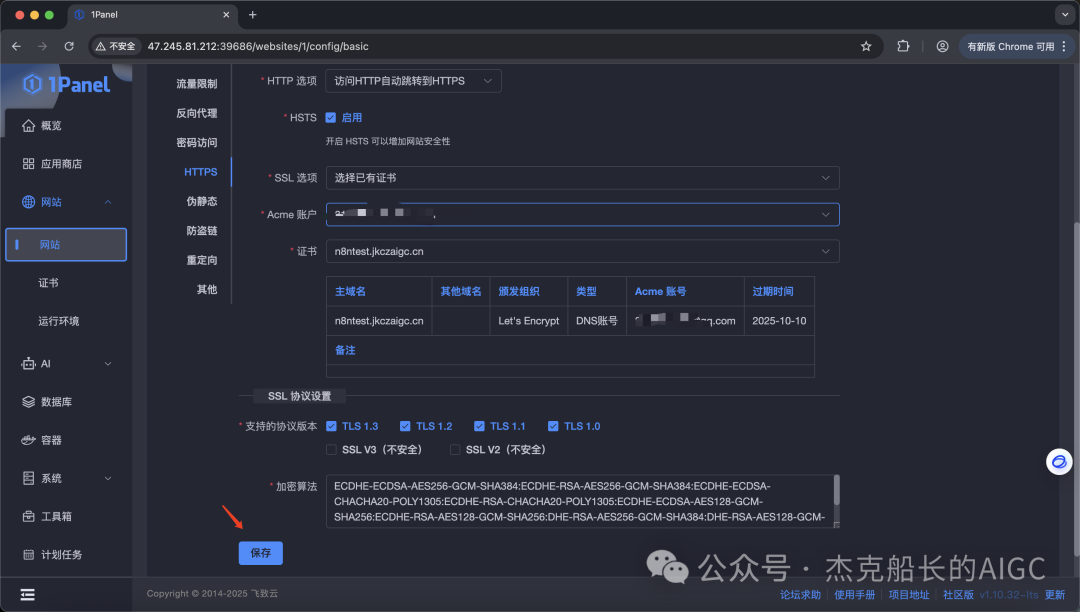Click the floating assistant icon at the right edge
Image resolution: width=1080 pixels, height=612 pixels.
coord(1059,461)
